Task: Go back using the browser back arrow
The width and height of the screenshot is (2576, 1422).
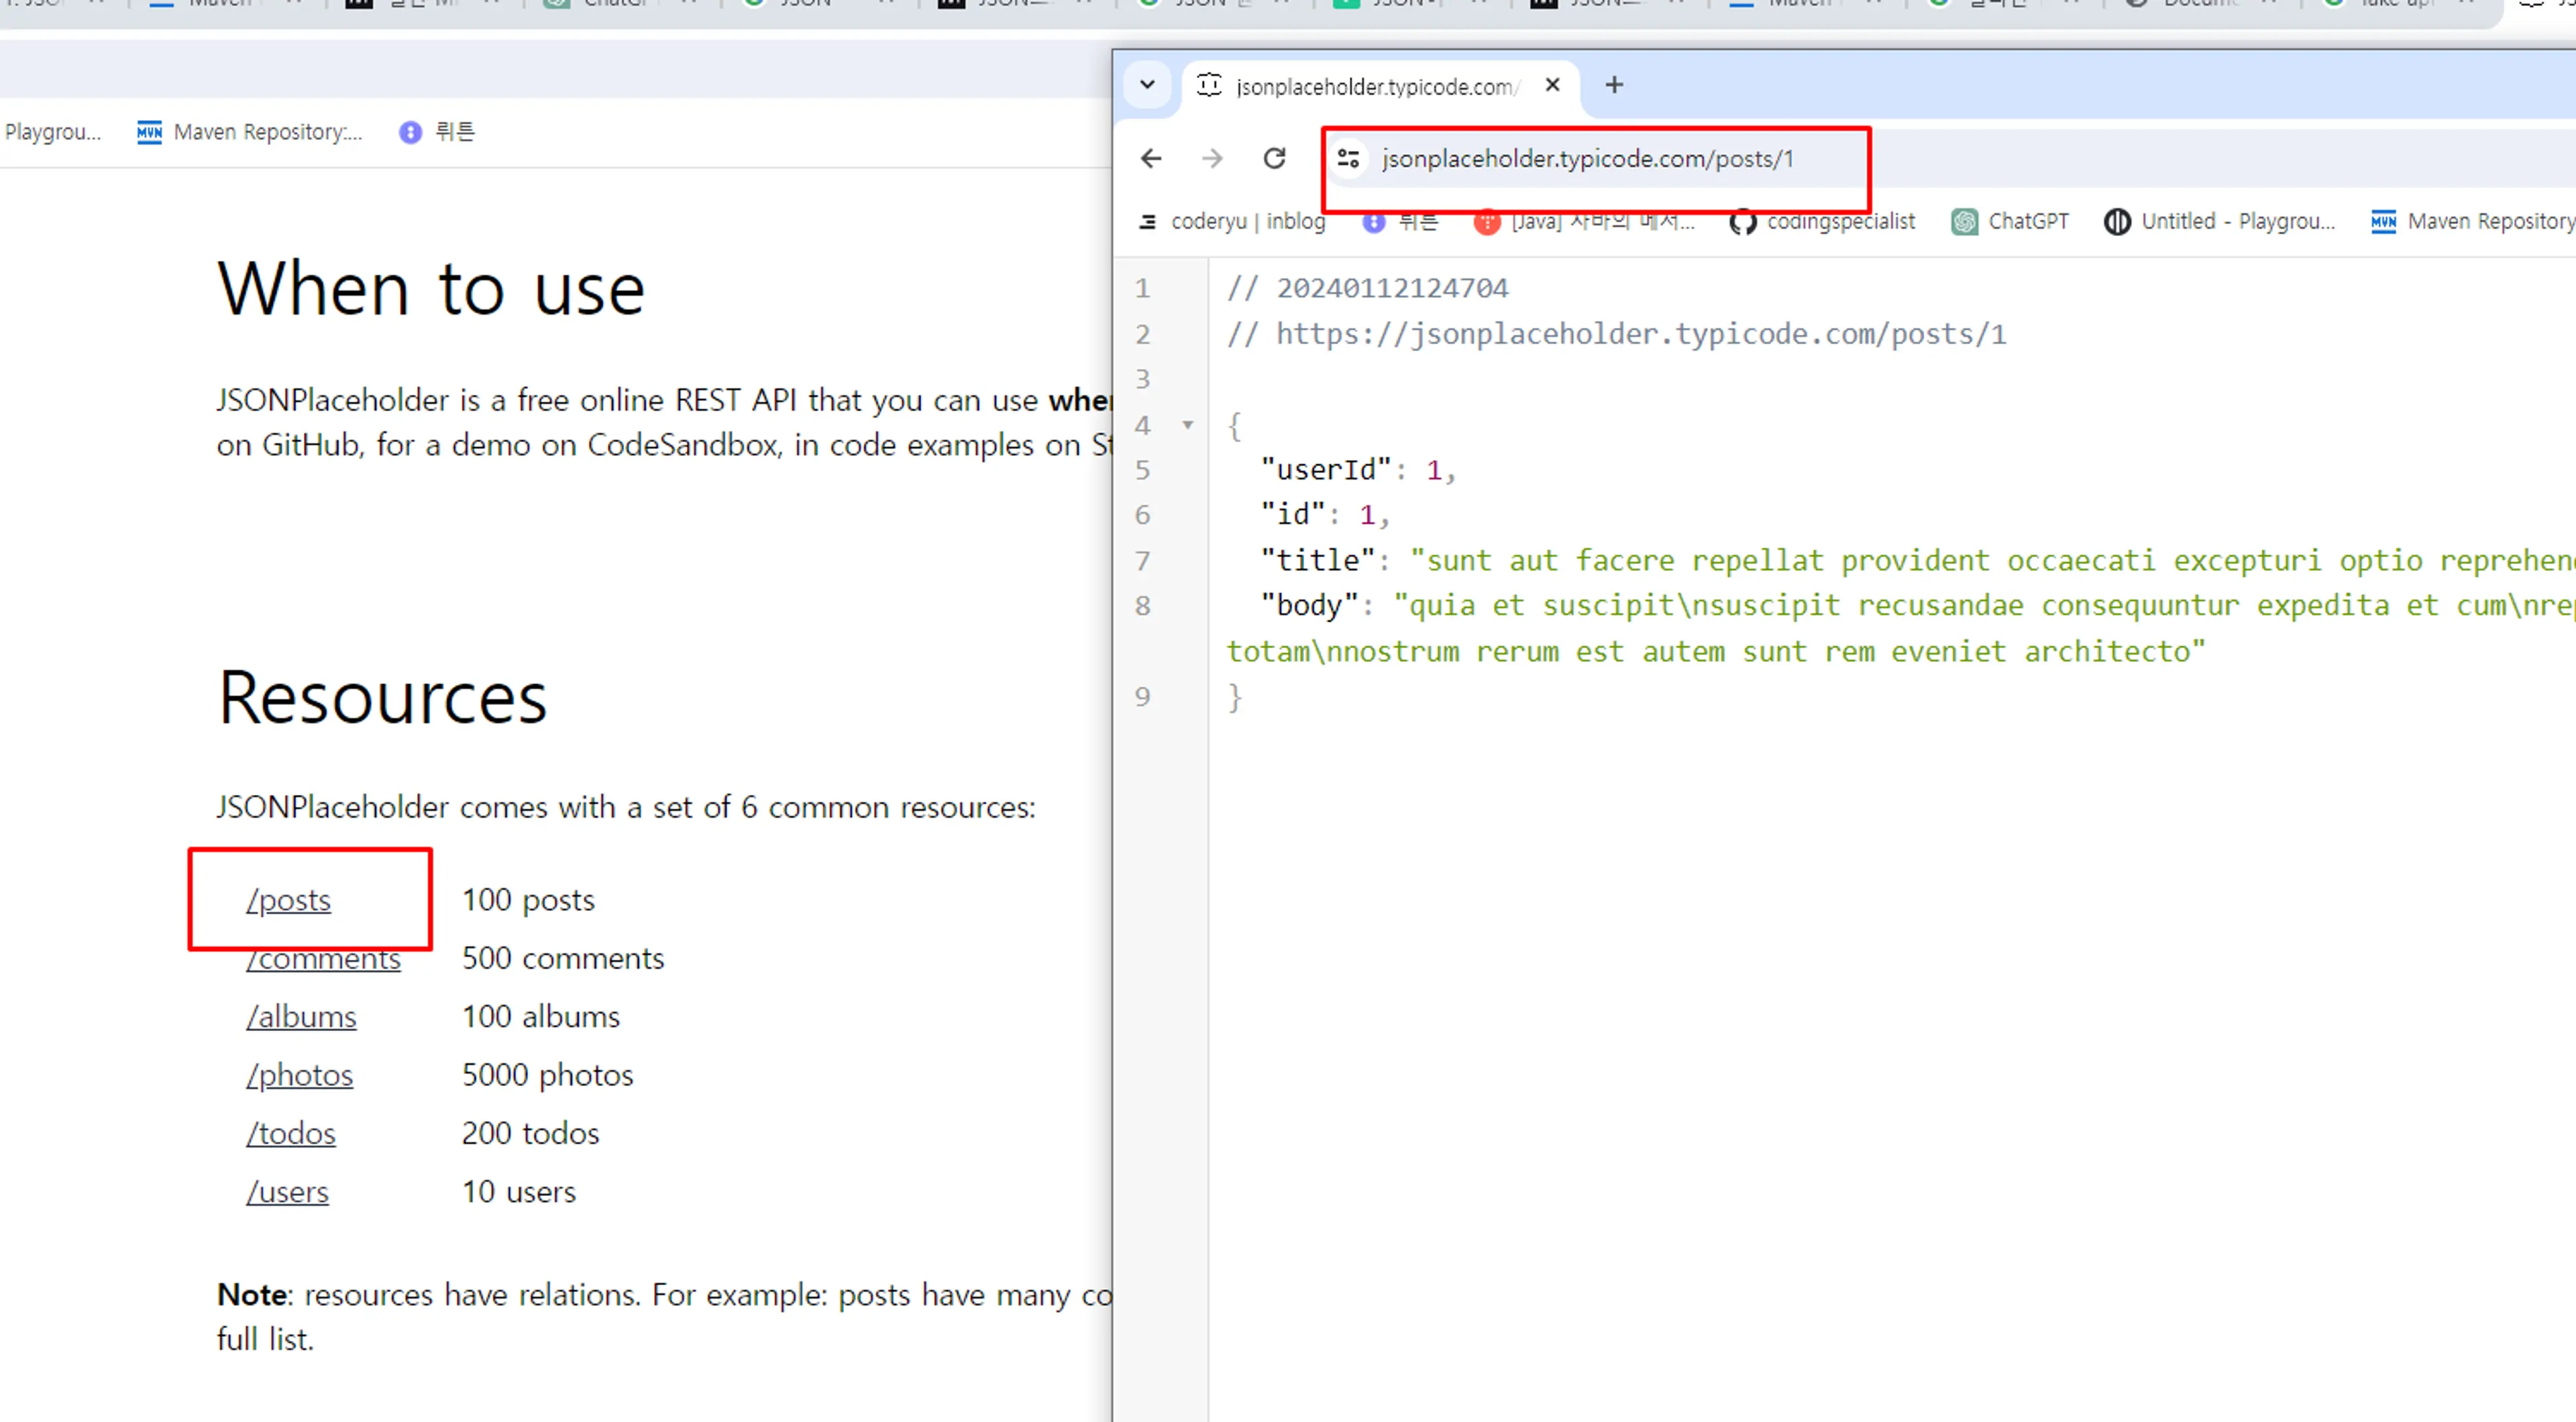Action: [x=1151, y=158]
